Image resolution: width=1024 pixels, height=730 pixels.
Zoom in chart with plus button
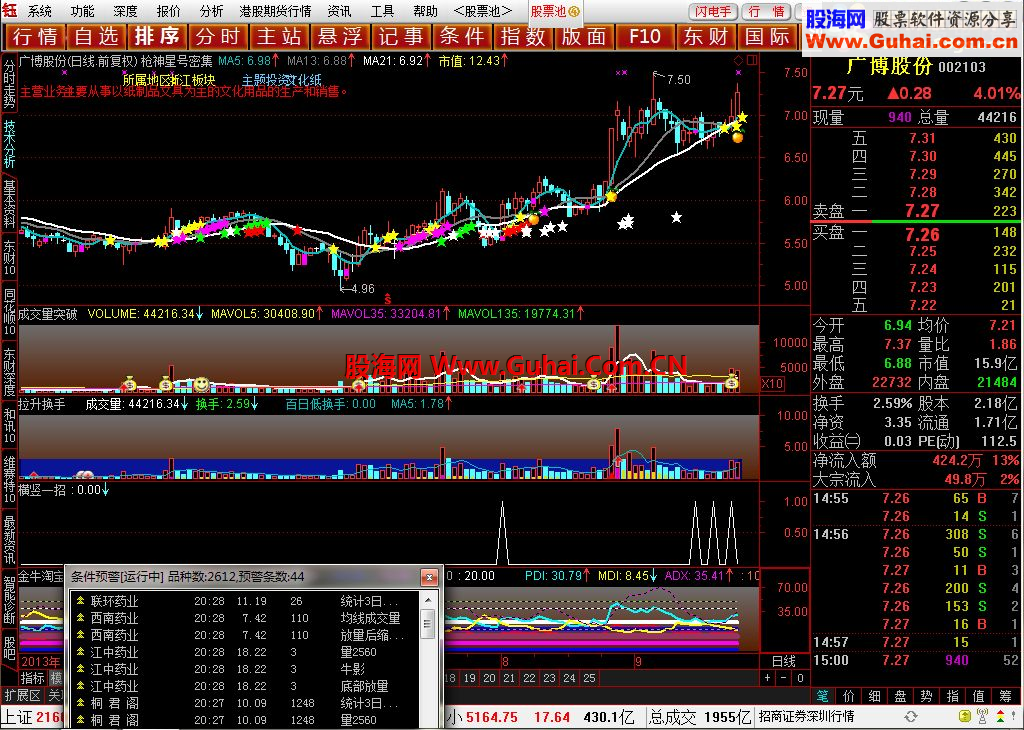click(x=768, y=678)
